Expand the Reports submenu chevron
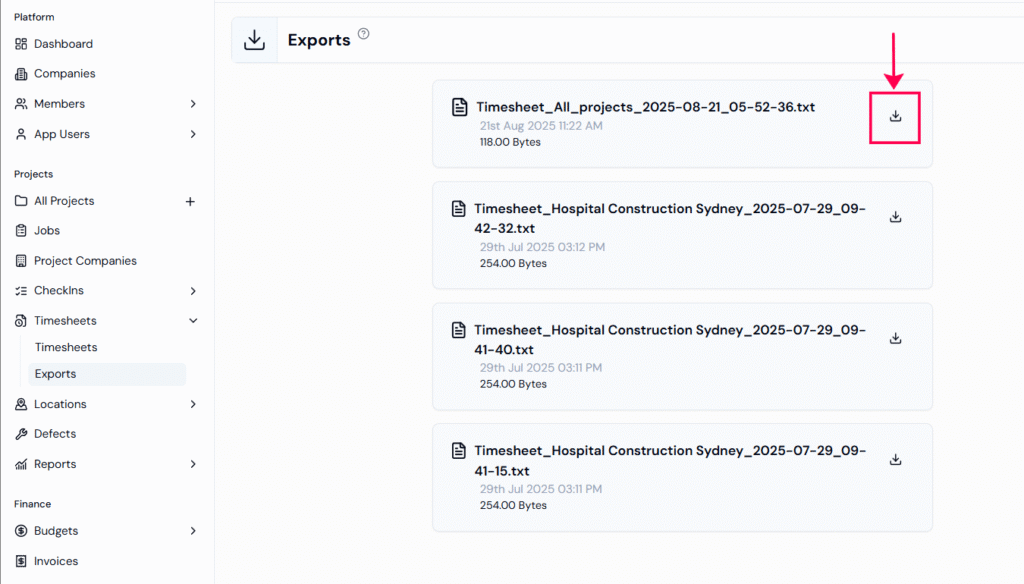 193,464
